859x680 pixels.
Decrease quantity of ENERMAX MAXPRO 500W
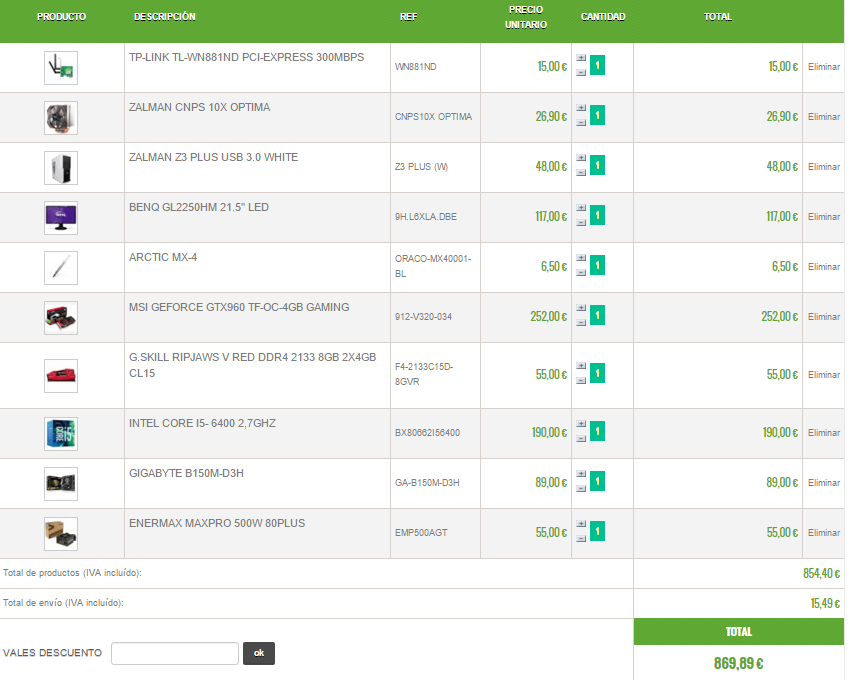[x=581, y=538]
